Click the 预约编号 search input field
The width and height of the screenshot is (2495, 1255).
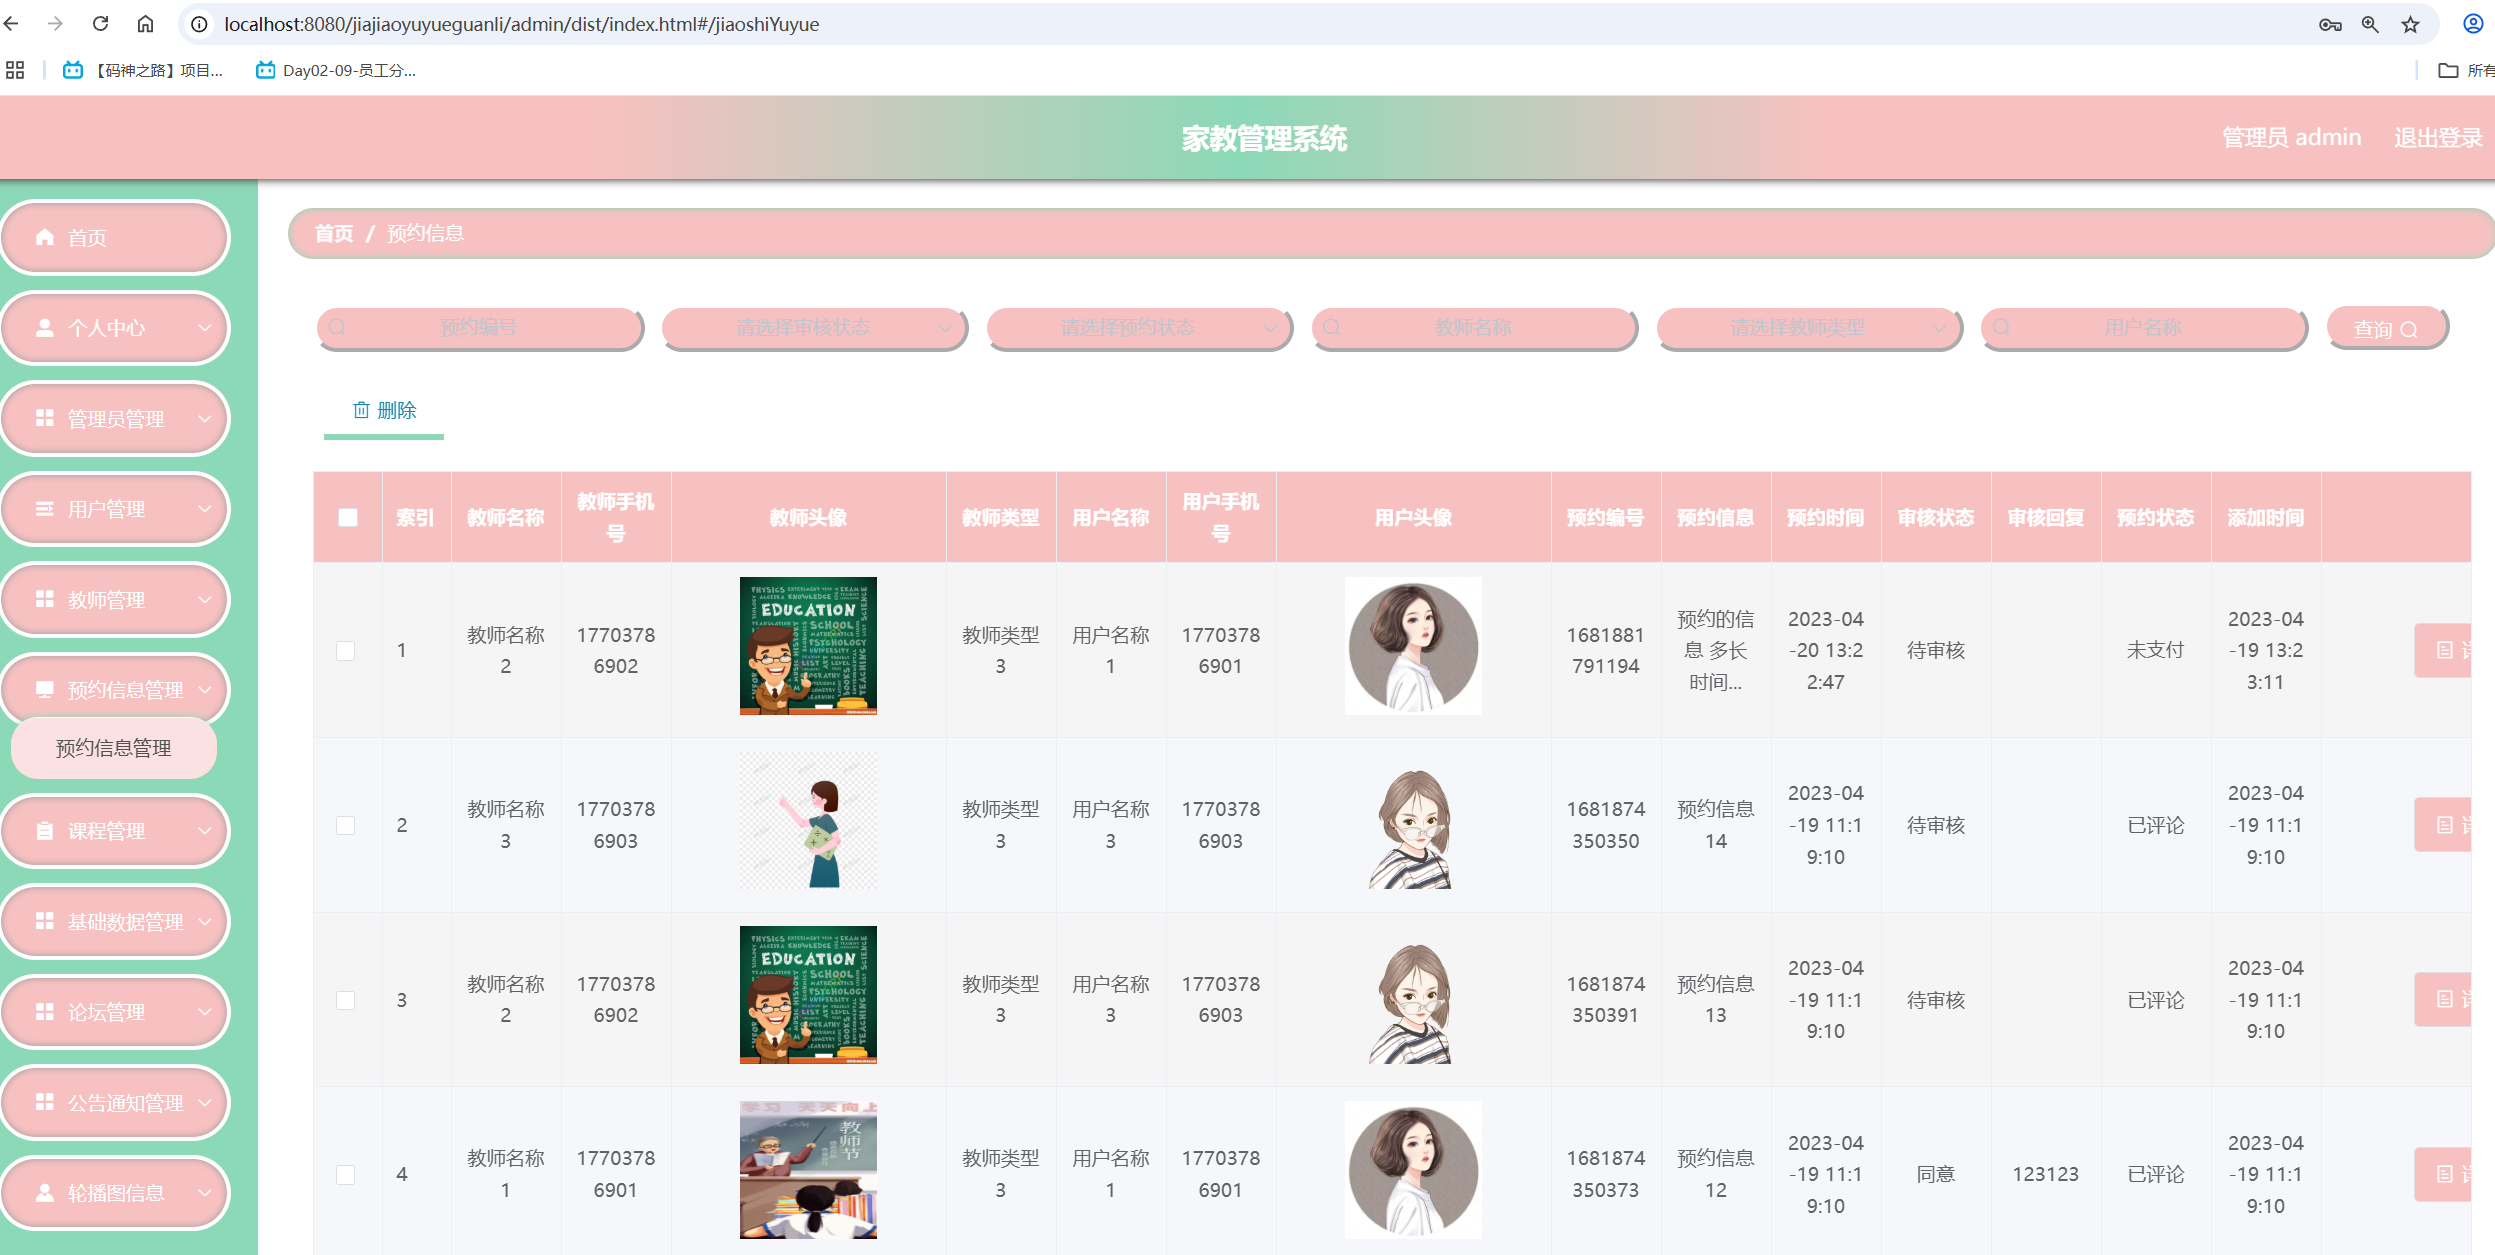click(x=479, y=328)
